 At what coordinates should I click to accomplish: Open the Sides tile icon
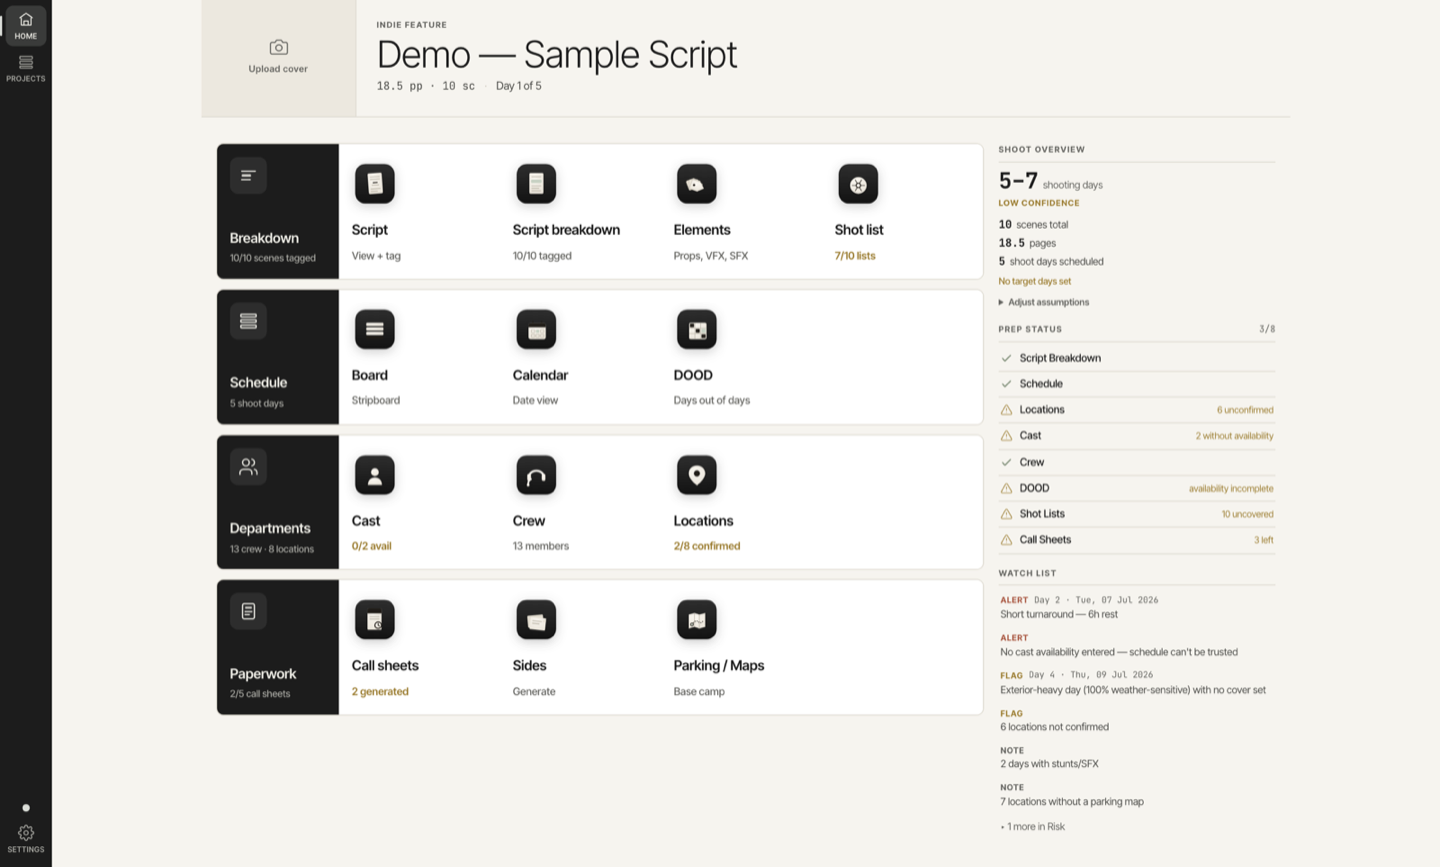pyautogui.click(x=536, y=620)
